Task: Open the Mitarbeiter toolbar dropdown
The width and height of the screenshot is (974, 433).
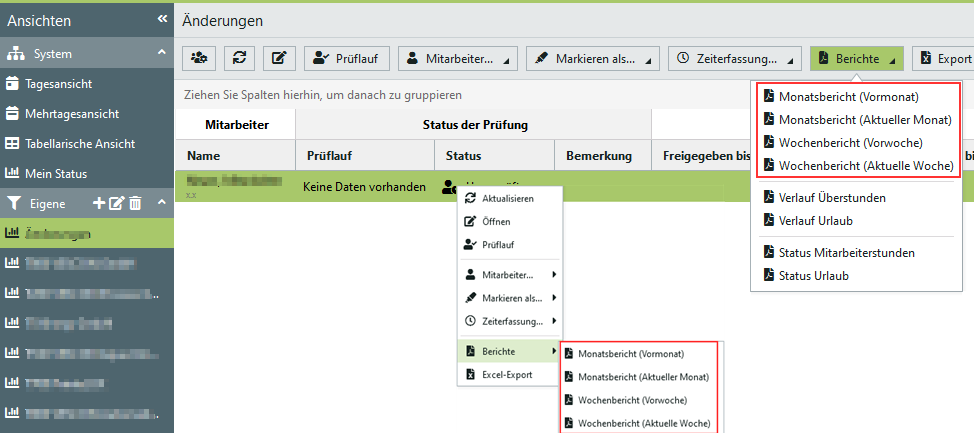Action: [458, 59]
